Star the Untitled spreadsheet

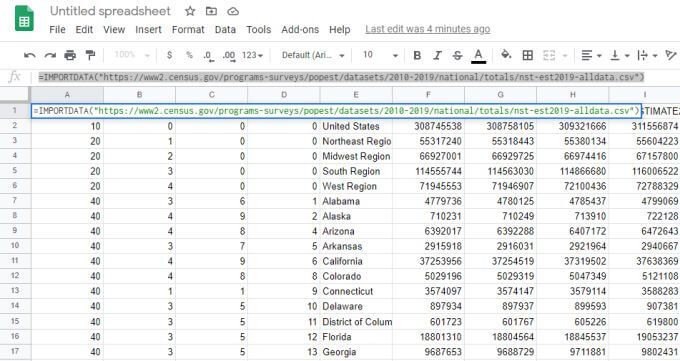[190, 11]
